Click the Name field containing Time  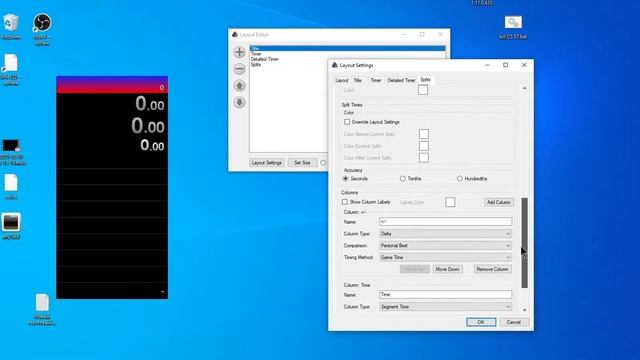point(445,294)
